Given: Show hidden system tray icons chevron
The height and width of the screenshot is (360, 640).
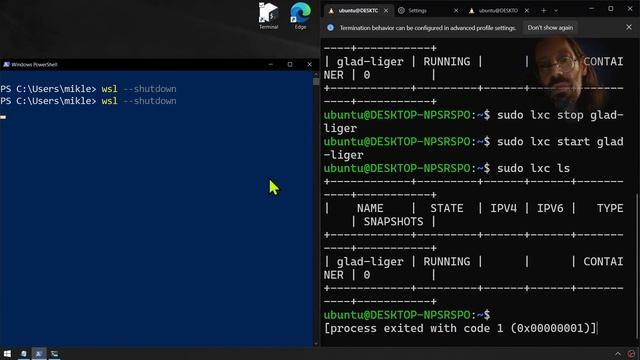Looking at the screenshot, I should click(x=618, y=354).
